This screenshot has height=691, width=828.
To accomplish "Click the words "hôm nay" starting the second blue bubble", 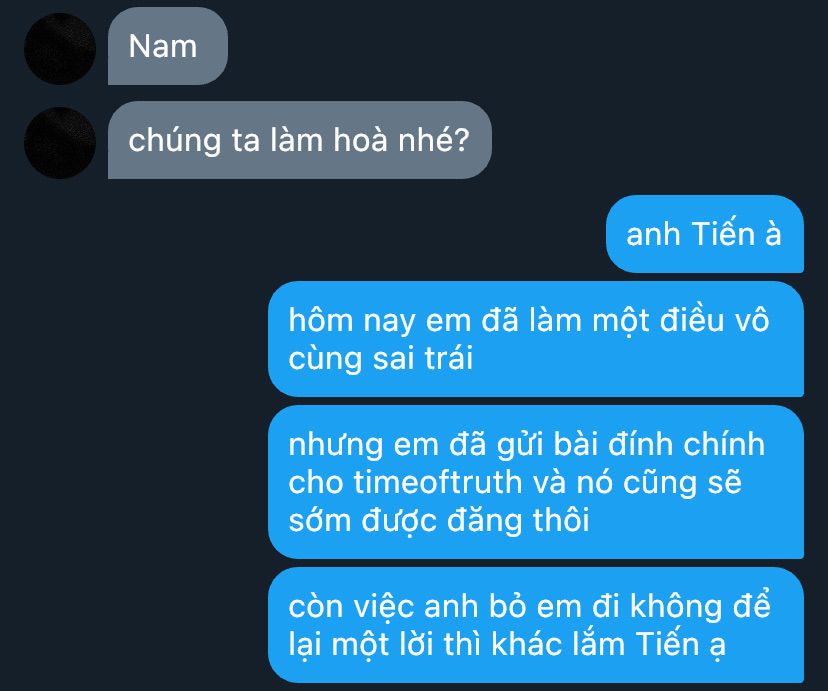I will 352,321.
